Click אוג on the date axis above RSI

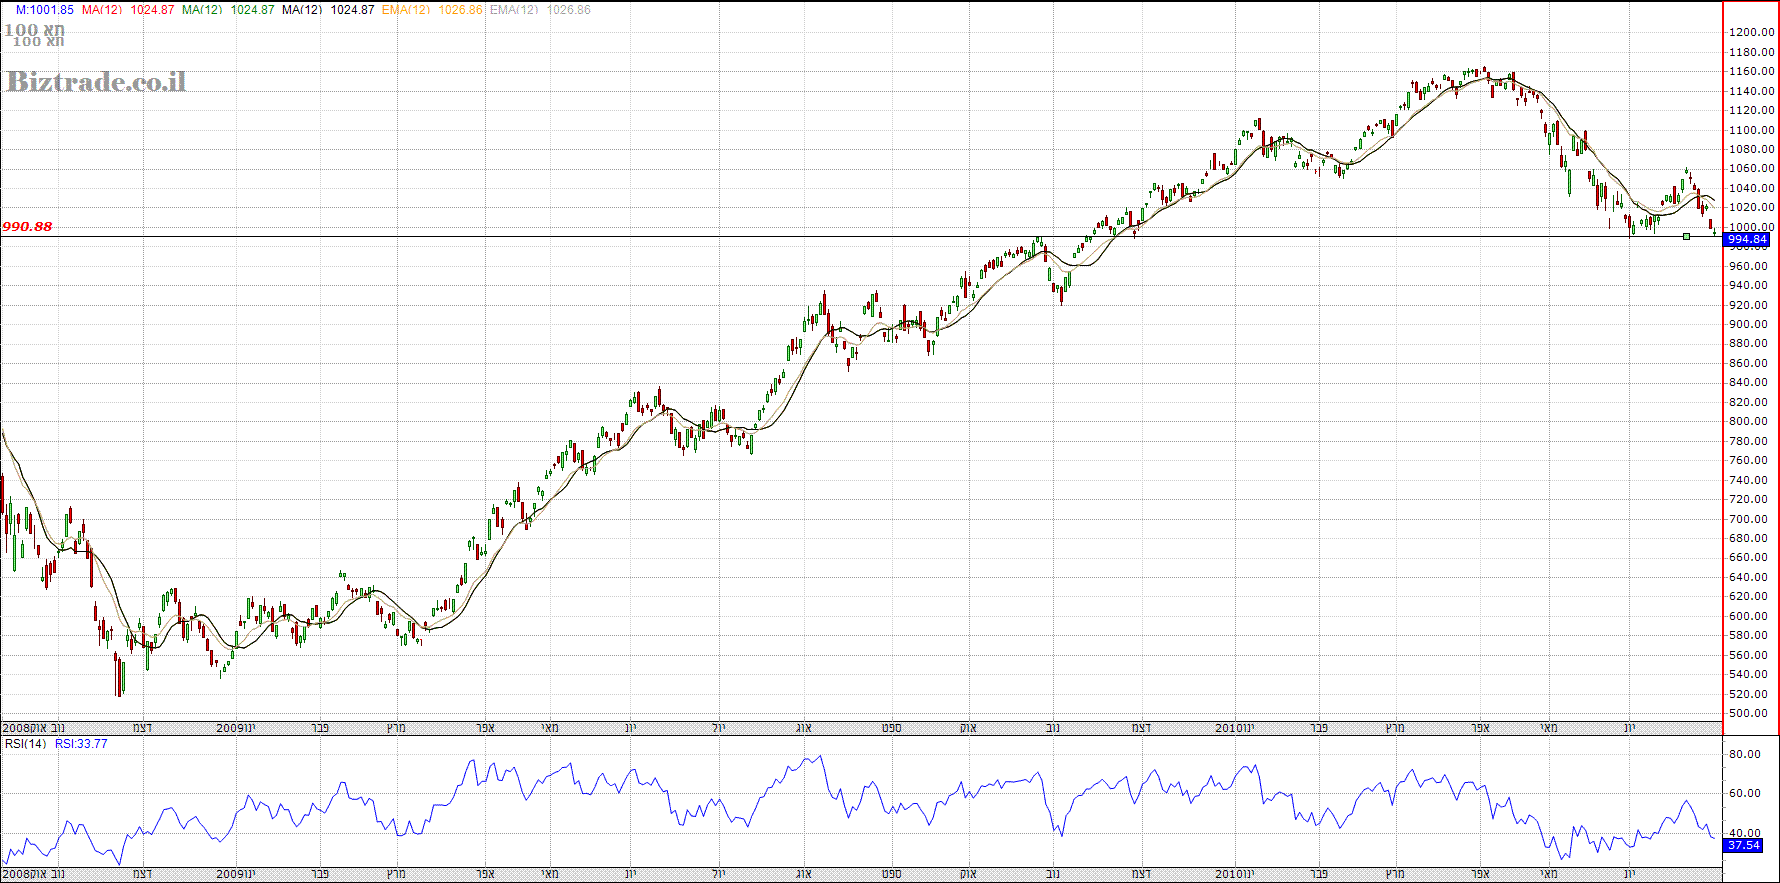coord(804,728)
